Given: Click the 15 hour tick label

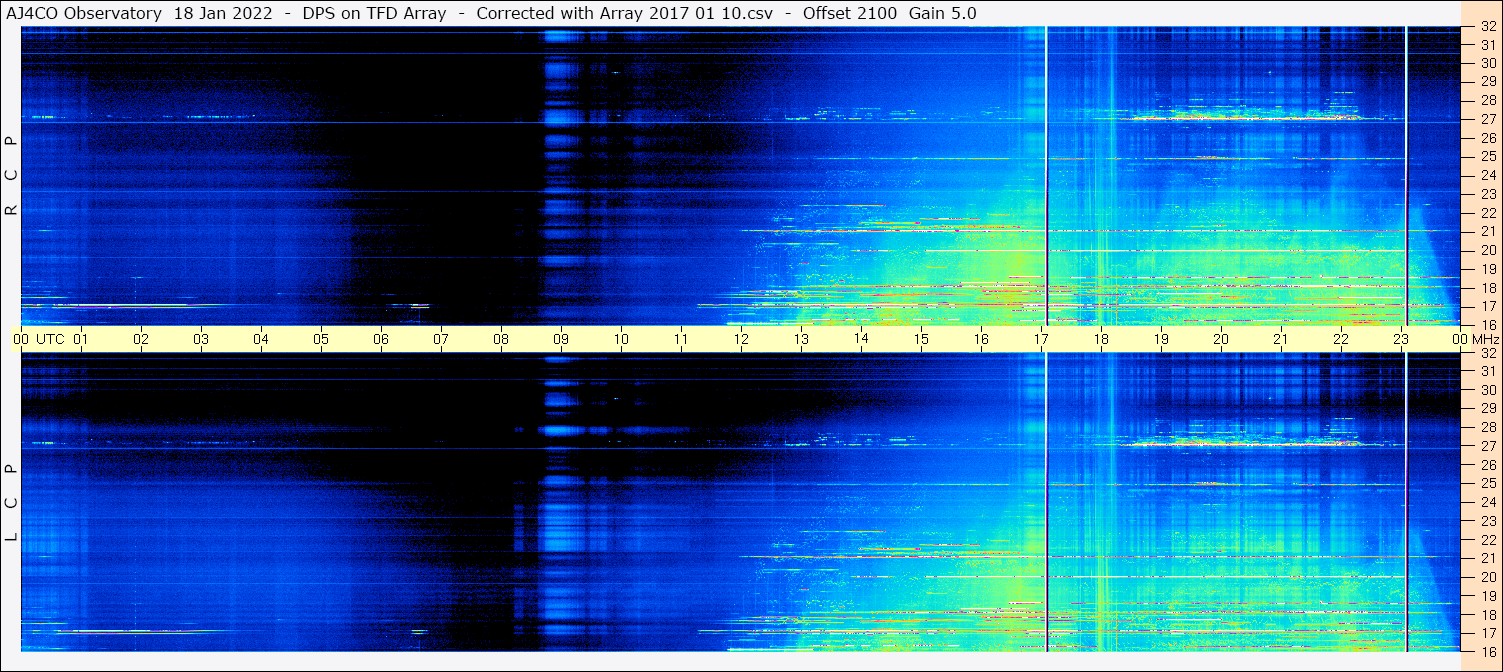Looking at the screenshot, I should pos(921,339).
